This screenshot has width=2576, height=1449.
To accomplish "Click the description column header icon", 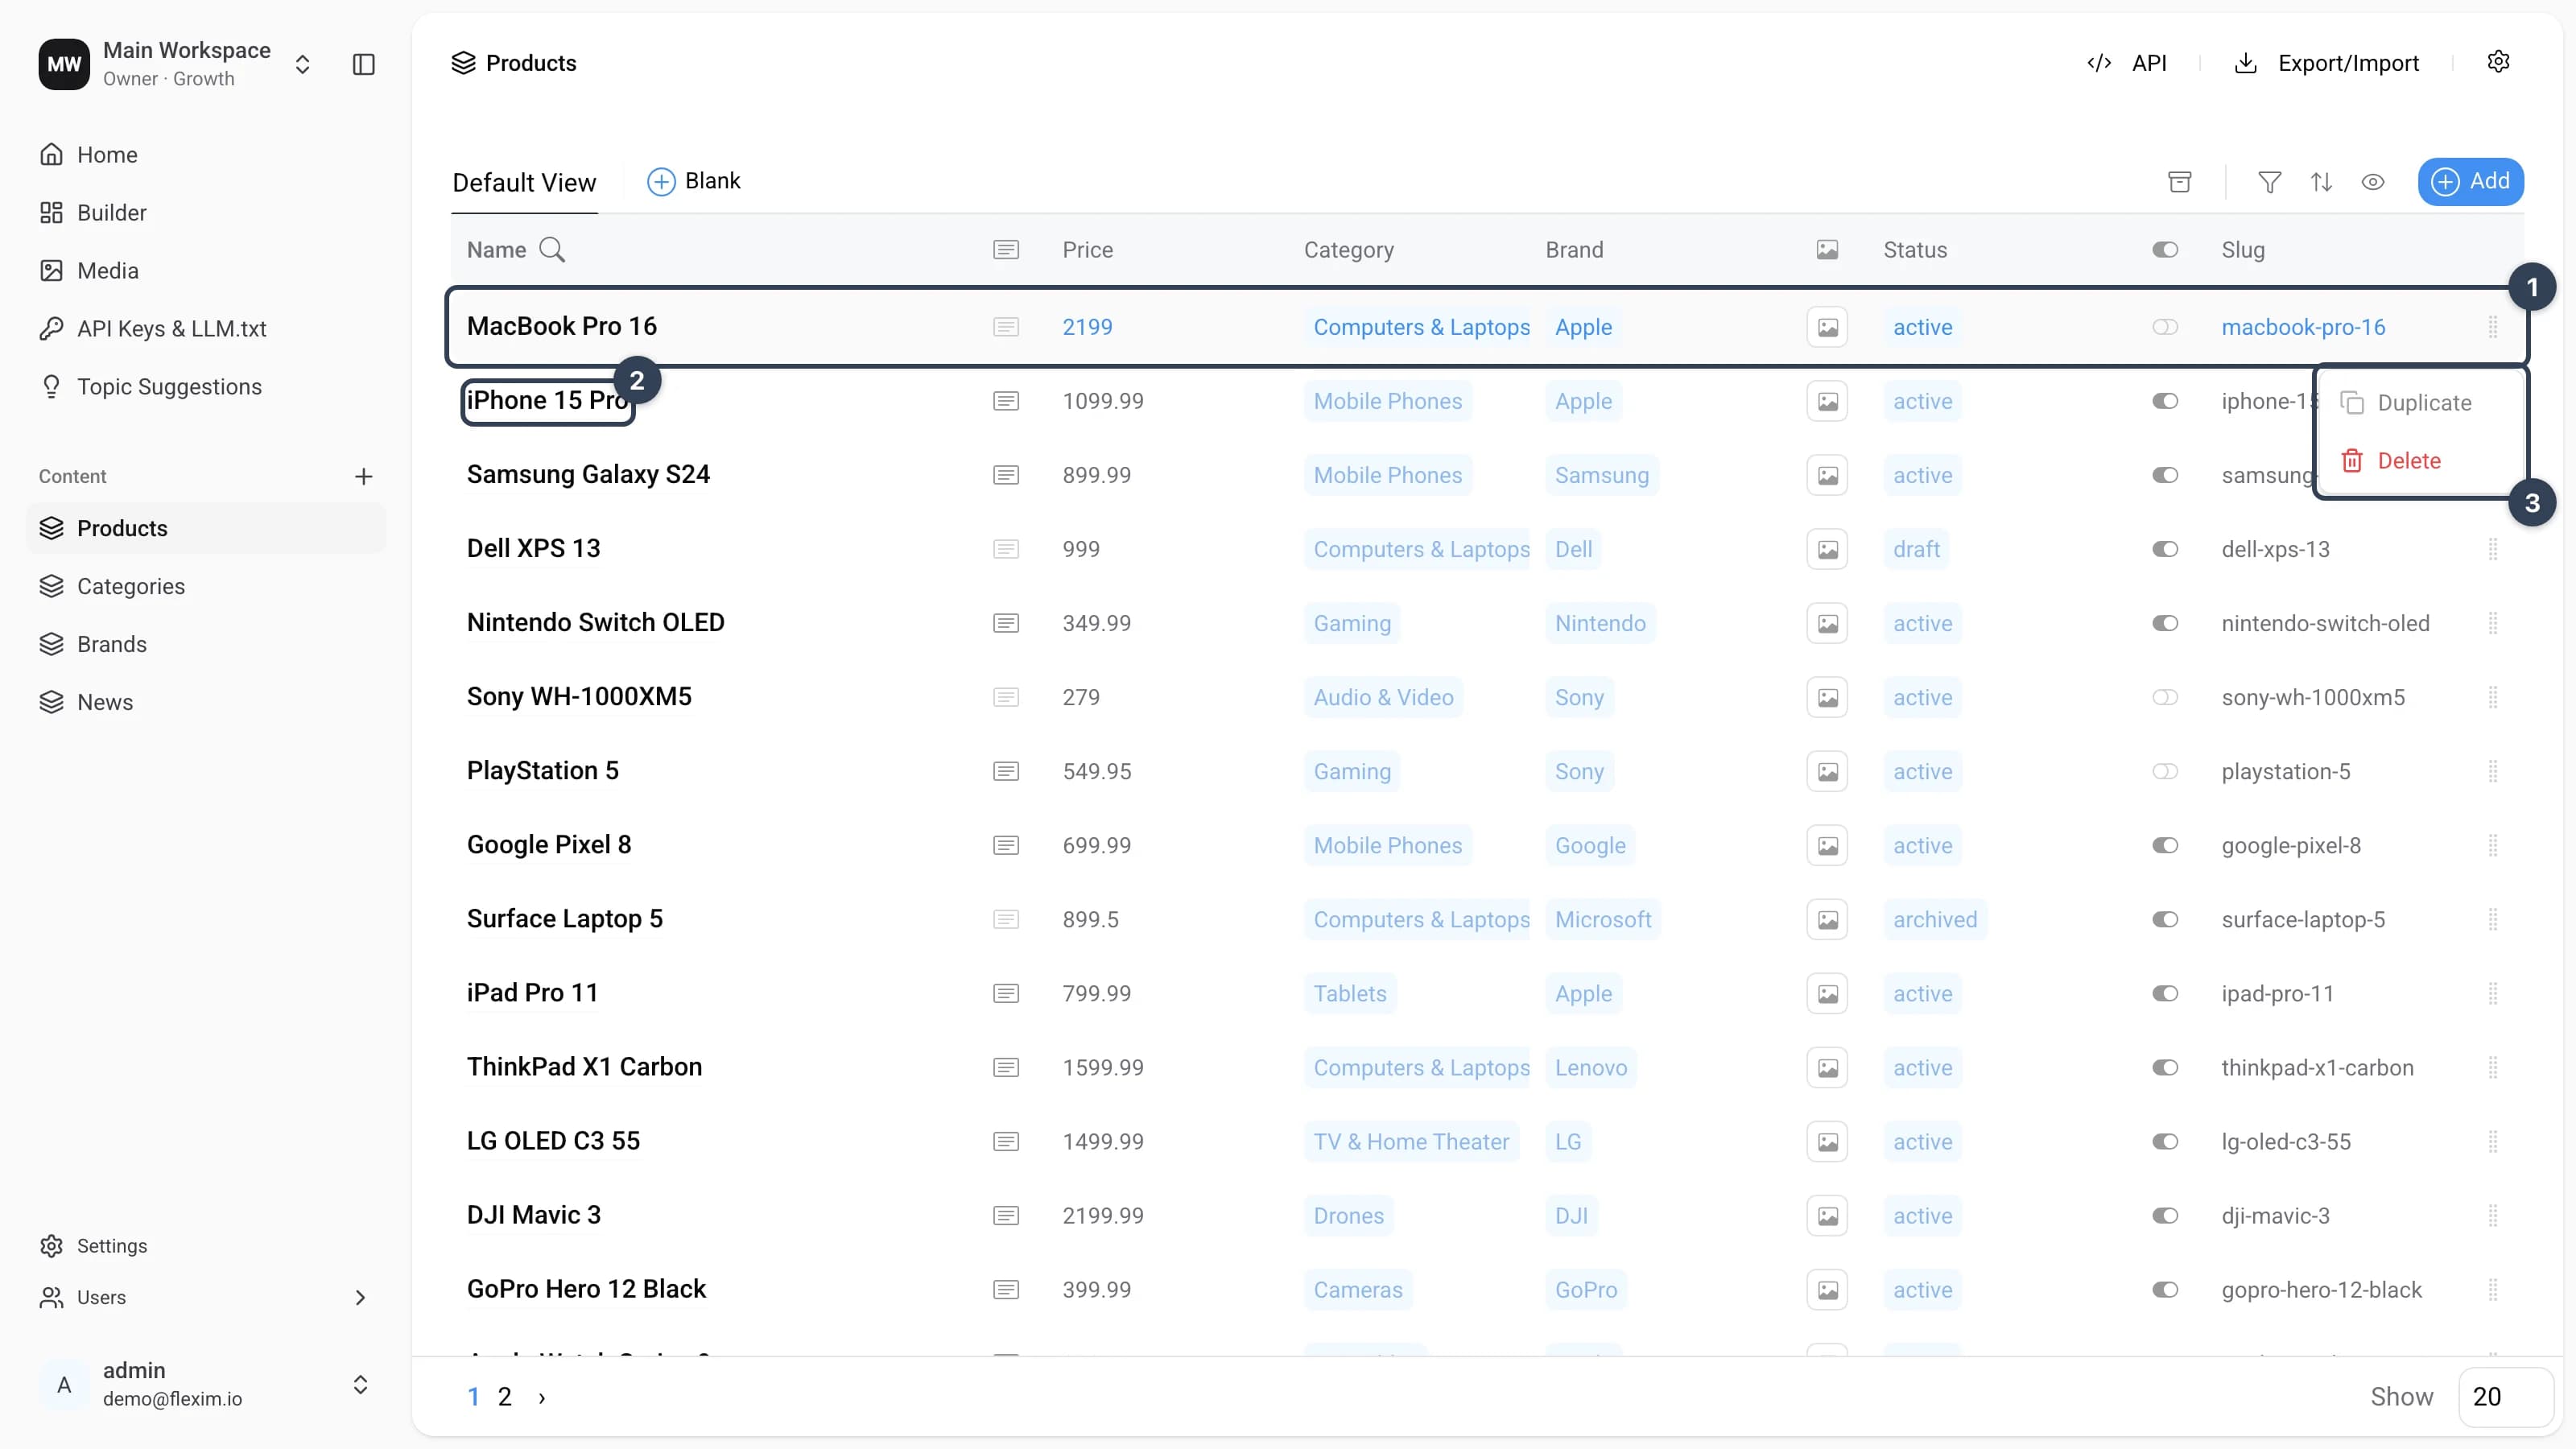I will coord(1006,250).
